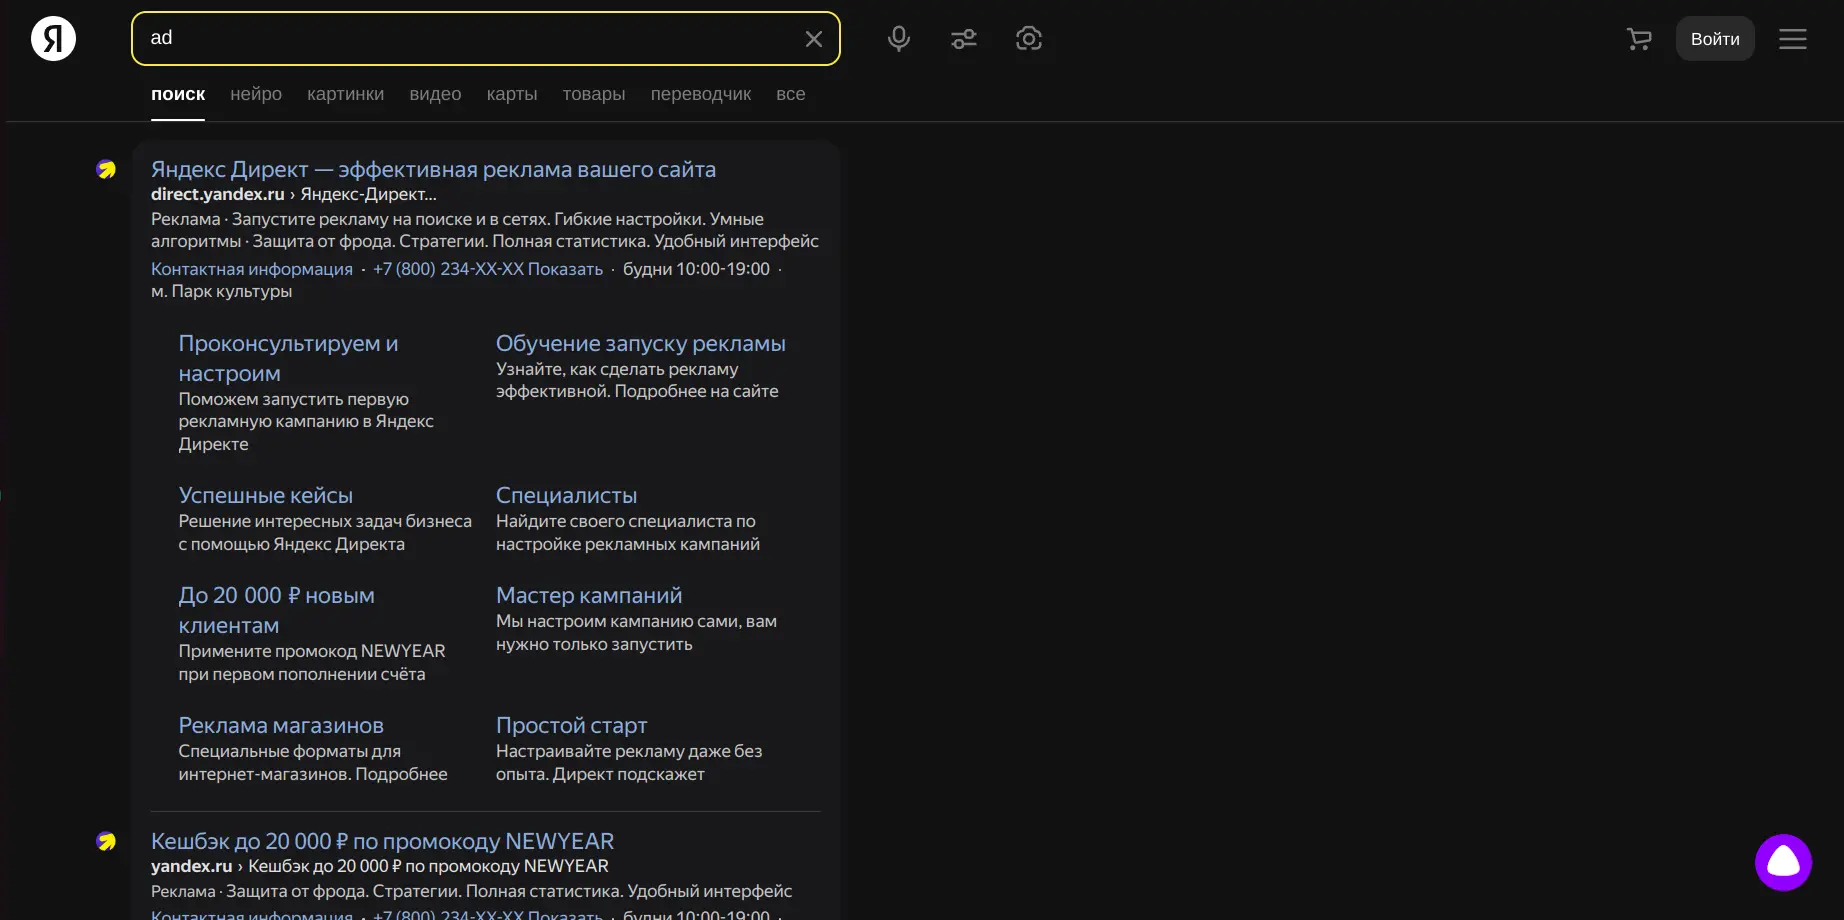Open 'Обучение запуску рекламы' sitelink
The image size is (1844, 920).
click(641, 343)
